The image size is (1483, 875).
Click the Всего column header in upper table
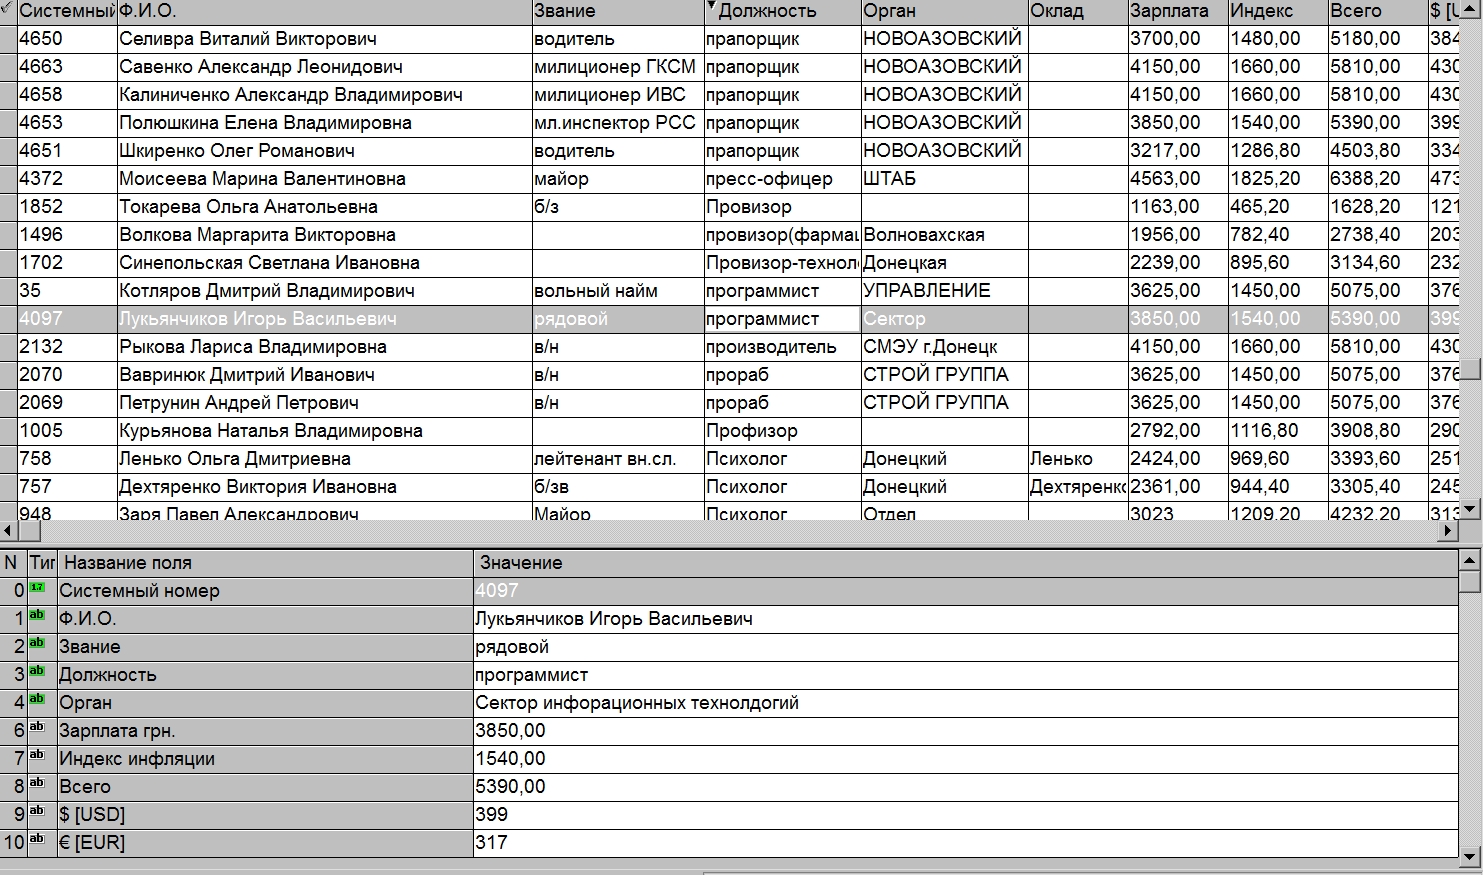1377,11
